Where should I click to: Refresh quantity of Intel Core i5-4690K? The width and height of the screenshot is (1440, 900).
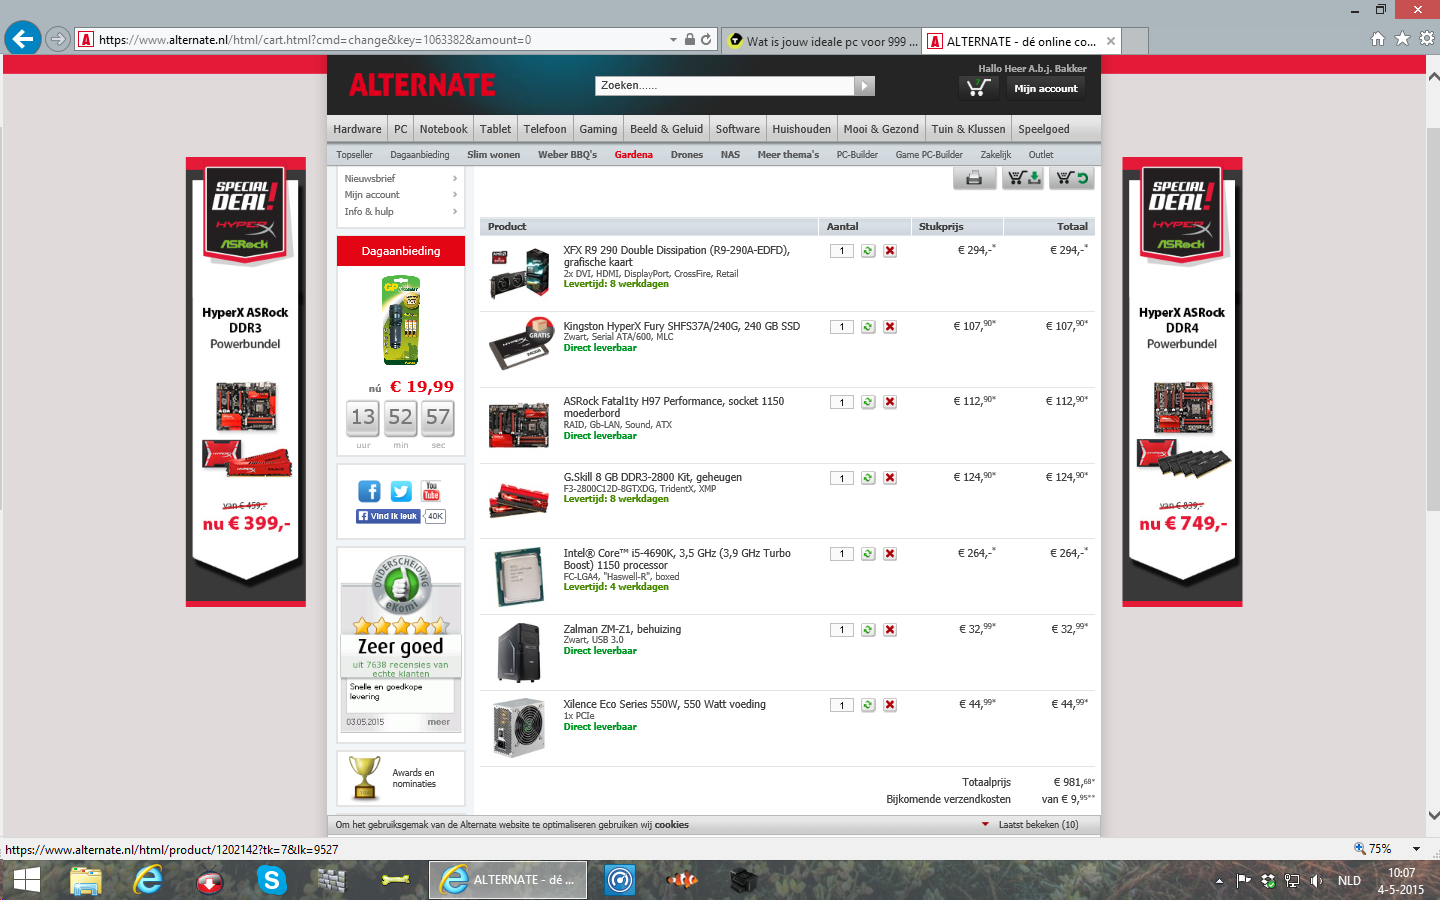(x=868, y=554)
